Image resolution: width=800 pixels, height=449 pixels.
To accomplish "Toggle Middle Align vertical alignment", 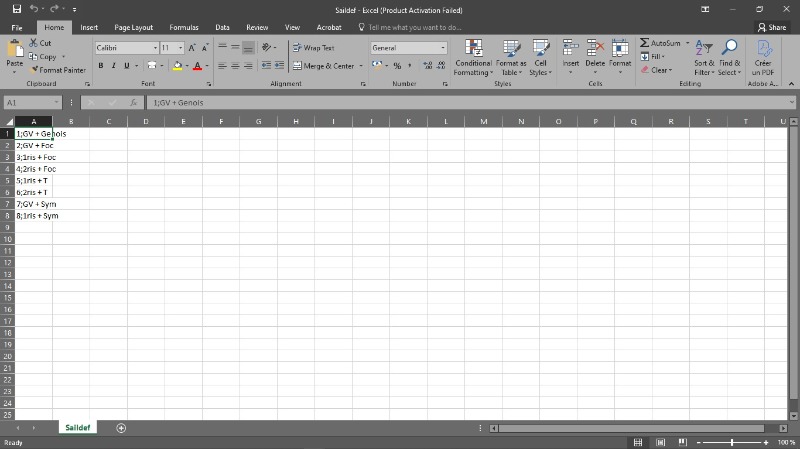I will (235, 47).
